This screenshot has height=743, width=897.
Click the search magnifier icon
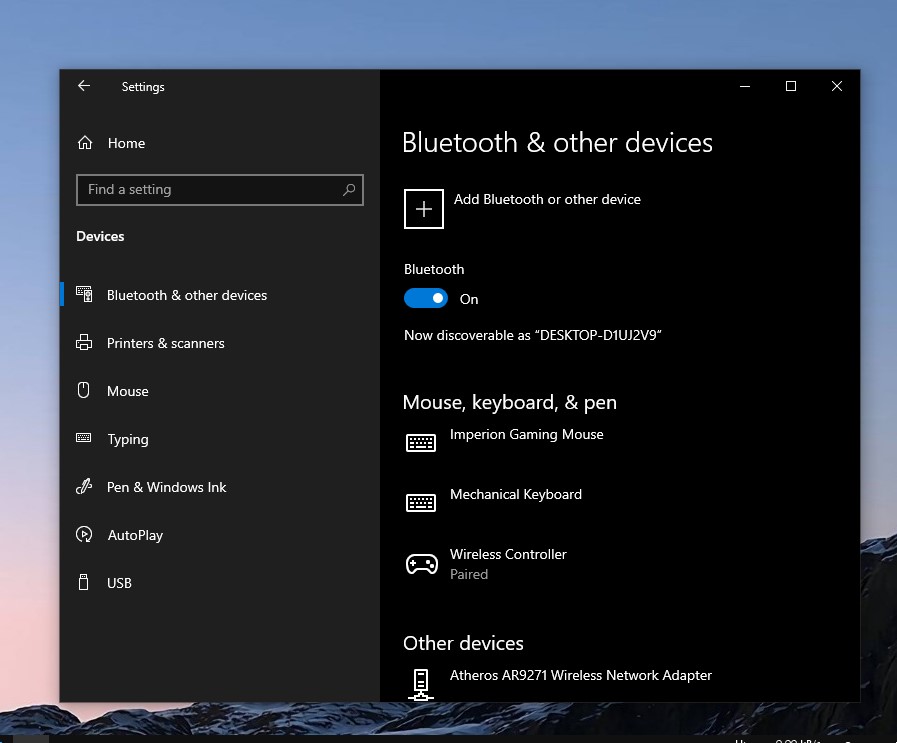tap(348, 189)
